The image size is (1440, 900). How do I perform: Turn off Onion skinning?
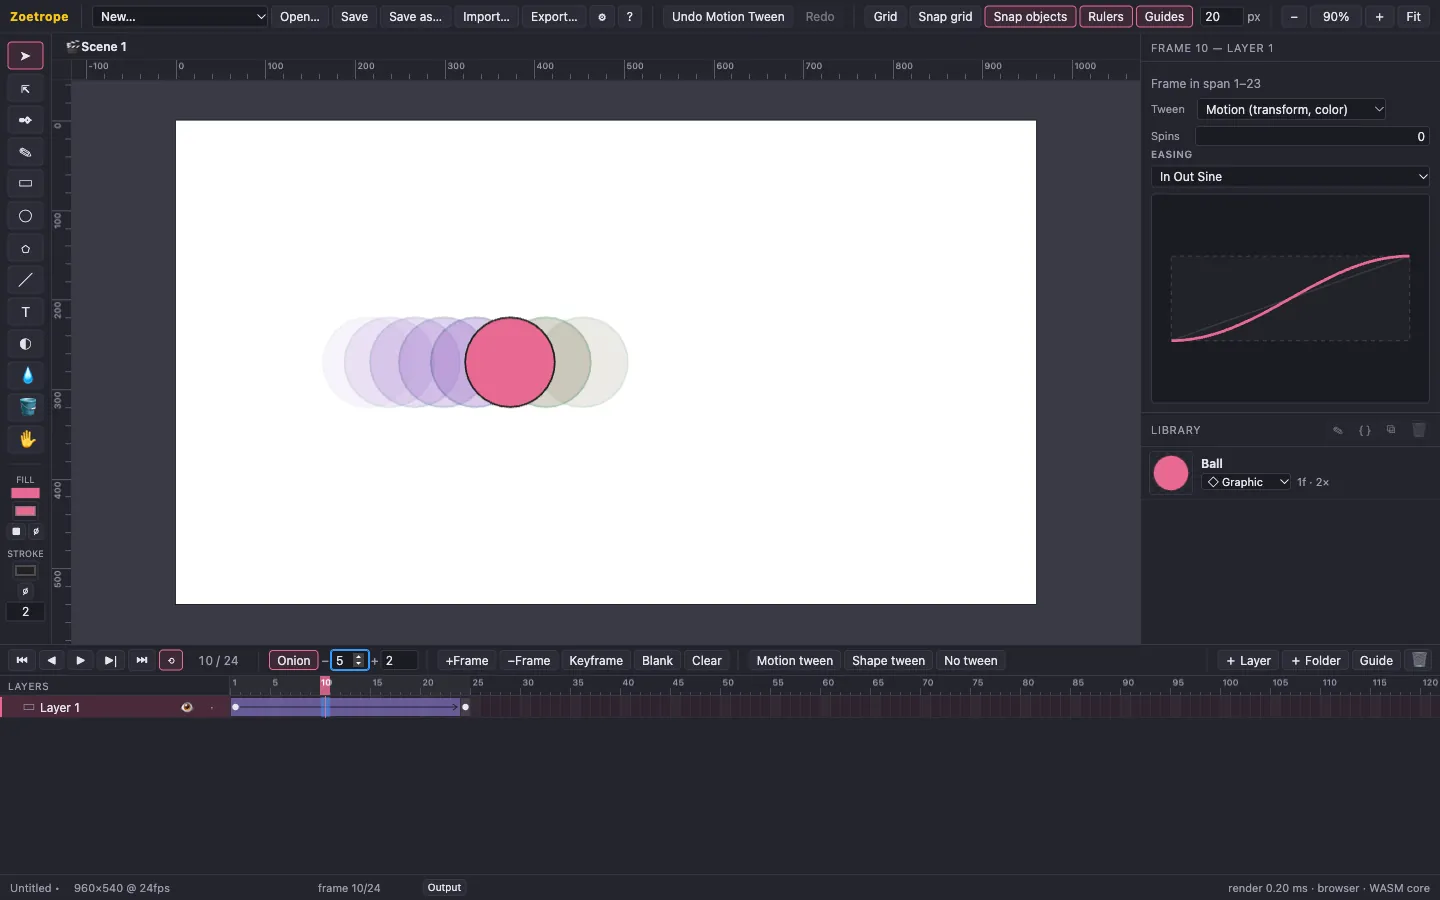point(294,660)
